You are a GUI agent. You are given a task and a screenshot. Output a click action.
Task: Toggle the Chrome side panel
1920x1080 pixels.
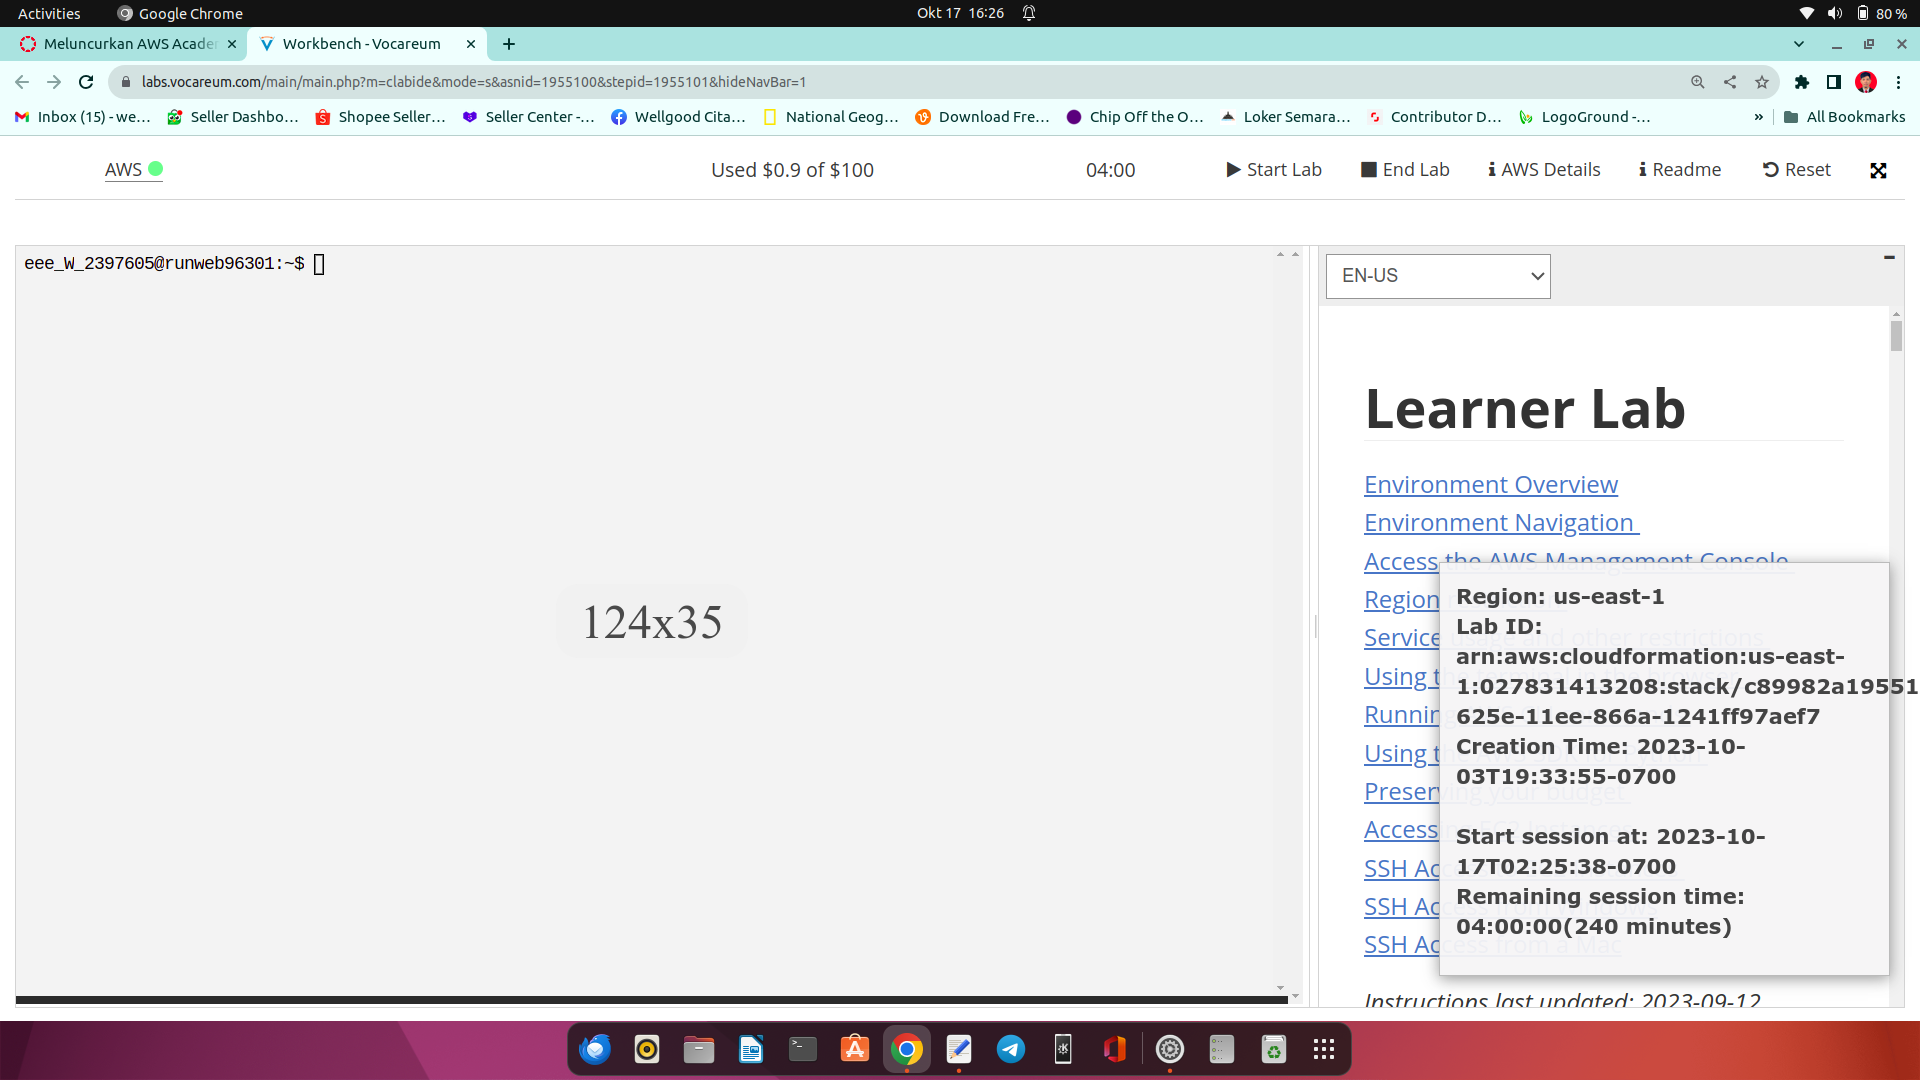1833,82
